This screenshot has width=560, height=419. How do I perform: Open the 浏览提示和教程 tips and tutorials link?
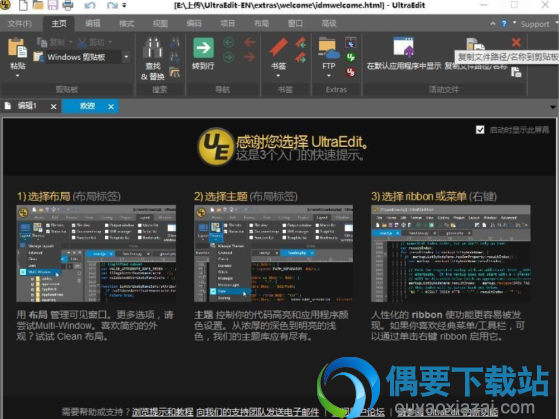point(162,412)
